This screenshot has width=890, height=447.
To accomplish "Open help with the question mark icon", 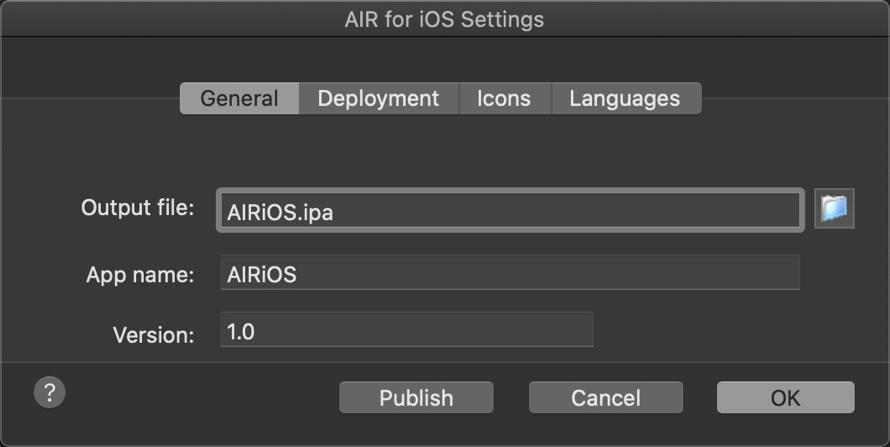I will 49,392.
